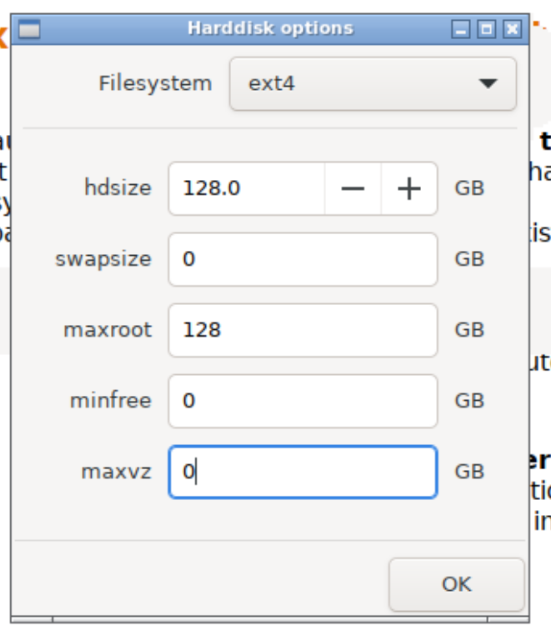Image resolution: width=551 pixels, height=636 pixels.
Task: Minimize the Harddisk options dialog
Action: click(461, 29)
